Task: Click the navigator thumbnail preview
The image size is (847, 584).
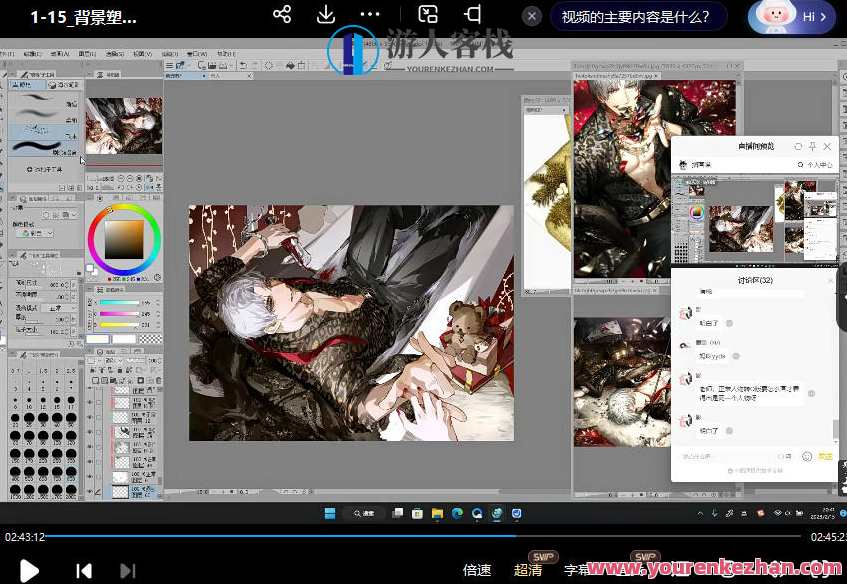Action: 124,125
